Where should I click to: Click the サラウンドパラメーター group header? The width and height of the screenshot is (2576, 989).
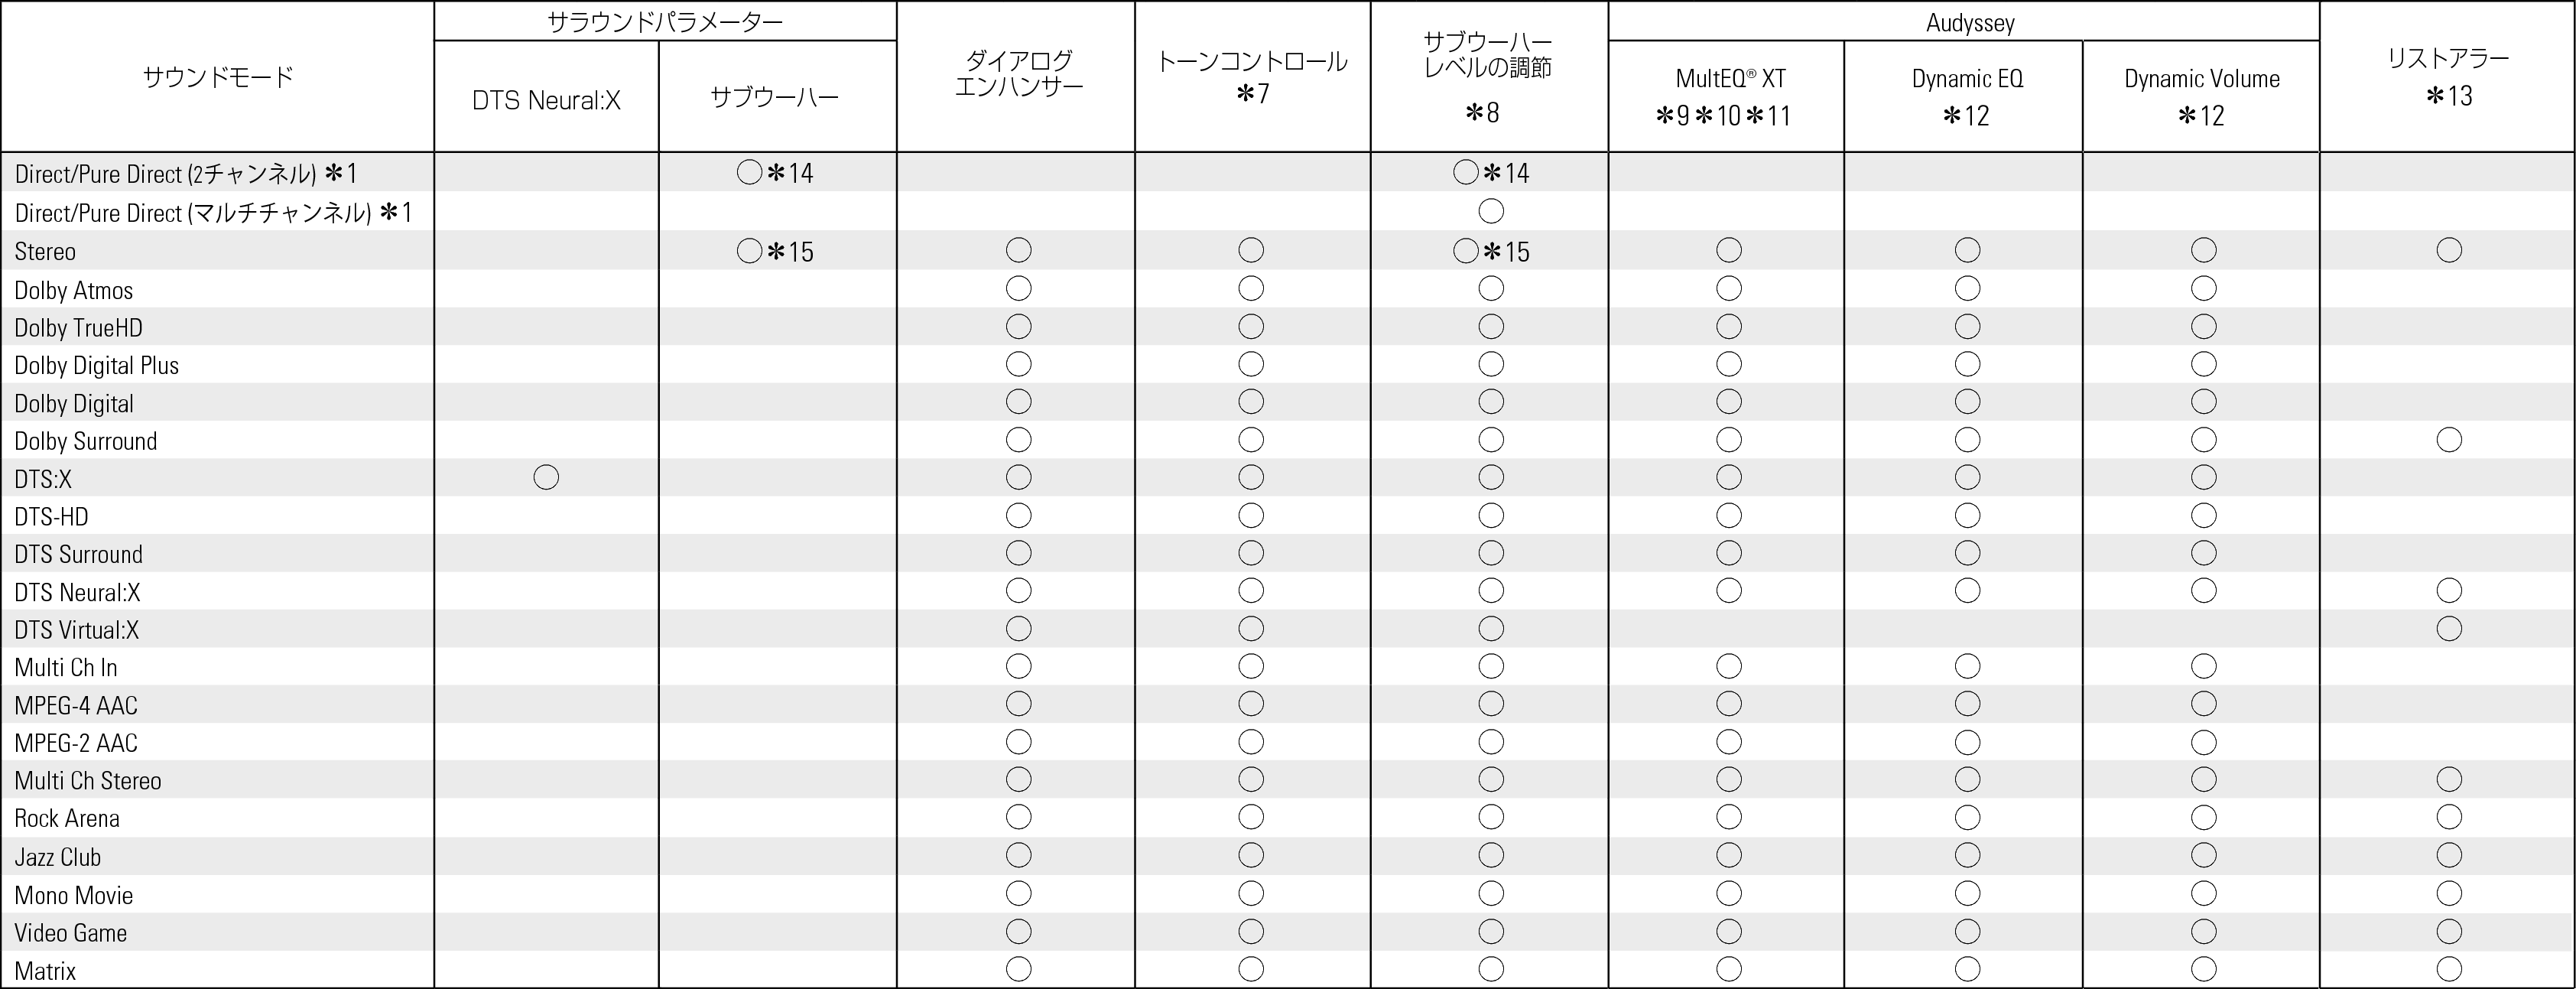coord(665,22)
